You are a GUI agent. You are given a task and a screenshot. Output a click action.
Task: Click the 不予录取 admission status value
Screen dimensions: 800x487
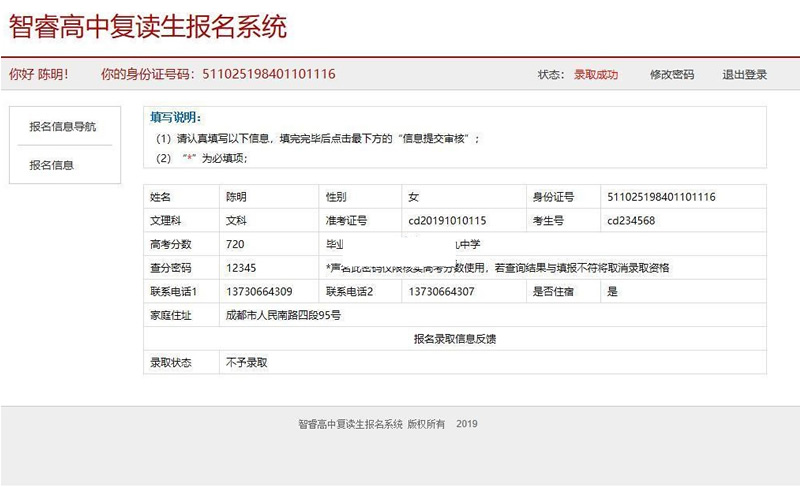247,362
